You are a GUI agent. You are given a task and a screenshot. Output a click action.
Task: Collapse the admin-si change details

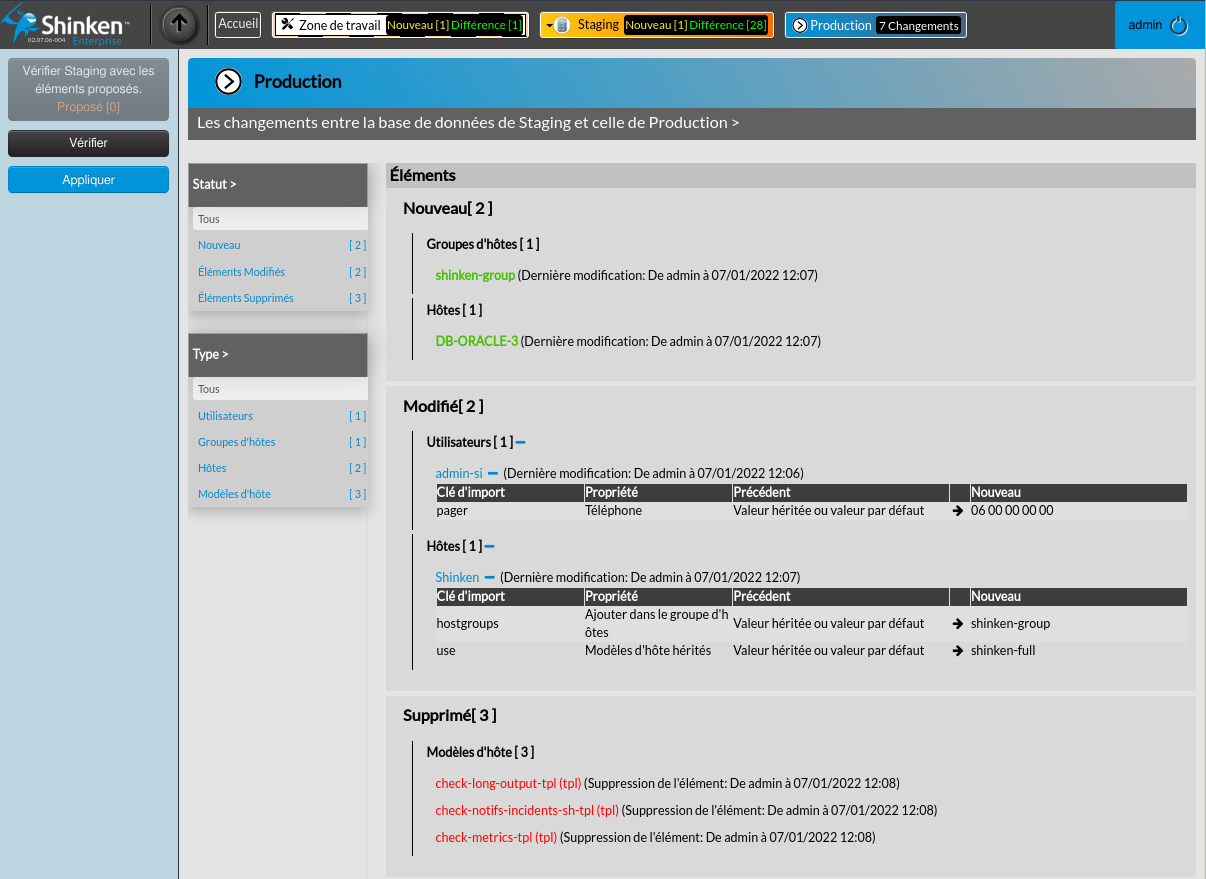pos(493,474)
